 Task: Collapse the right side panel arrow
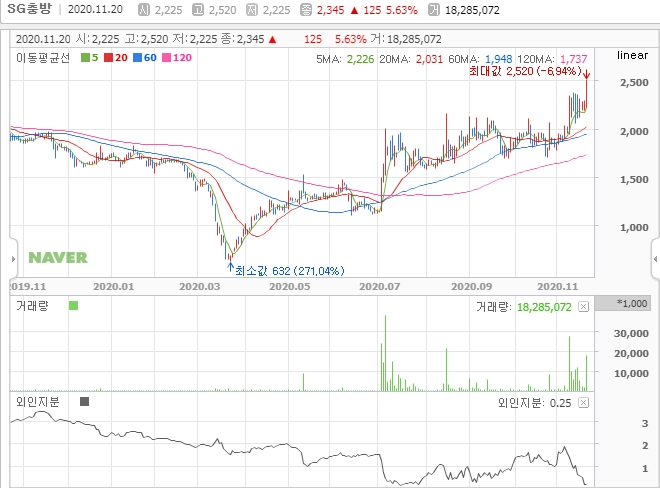pyautogui.click(x=655, y=259)
